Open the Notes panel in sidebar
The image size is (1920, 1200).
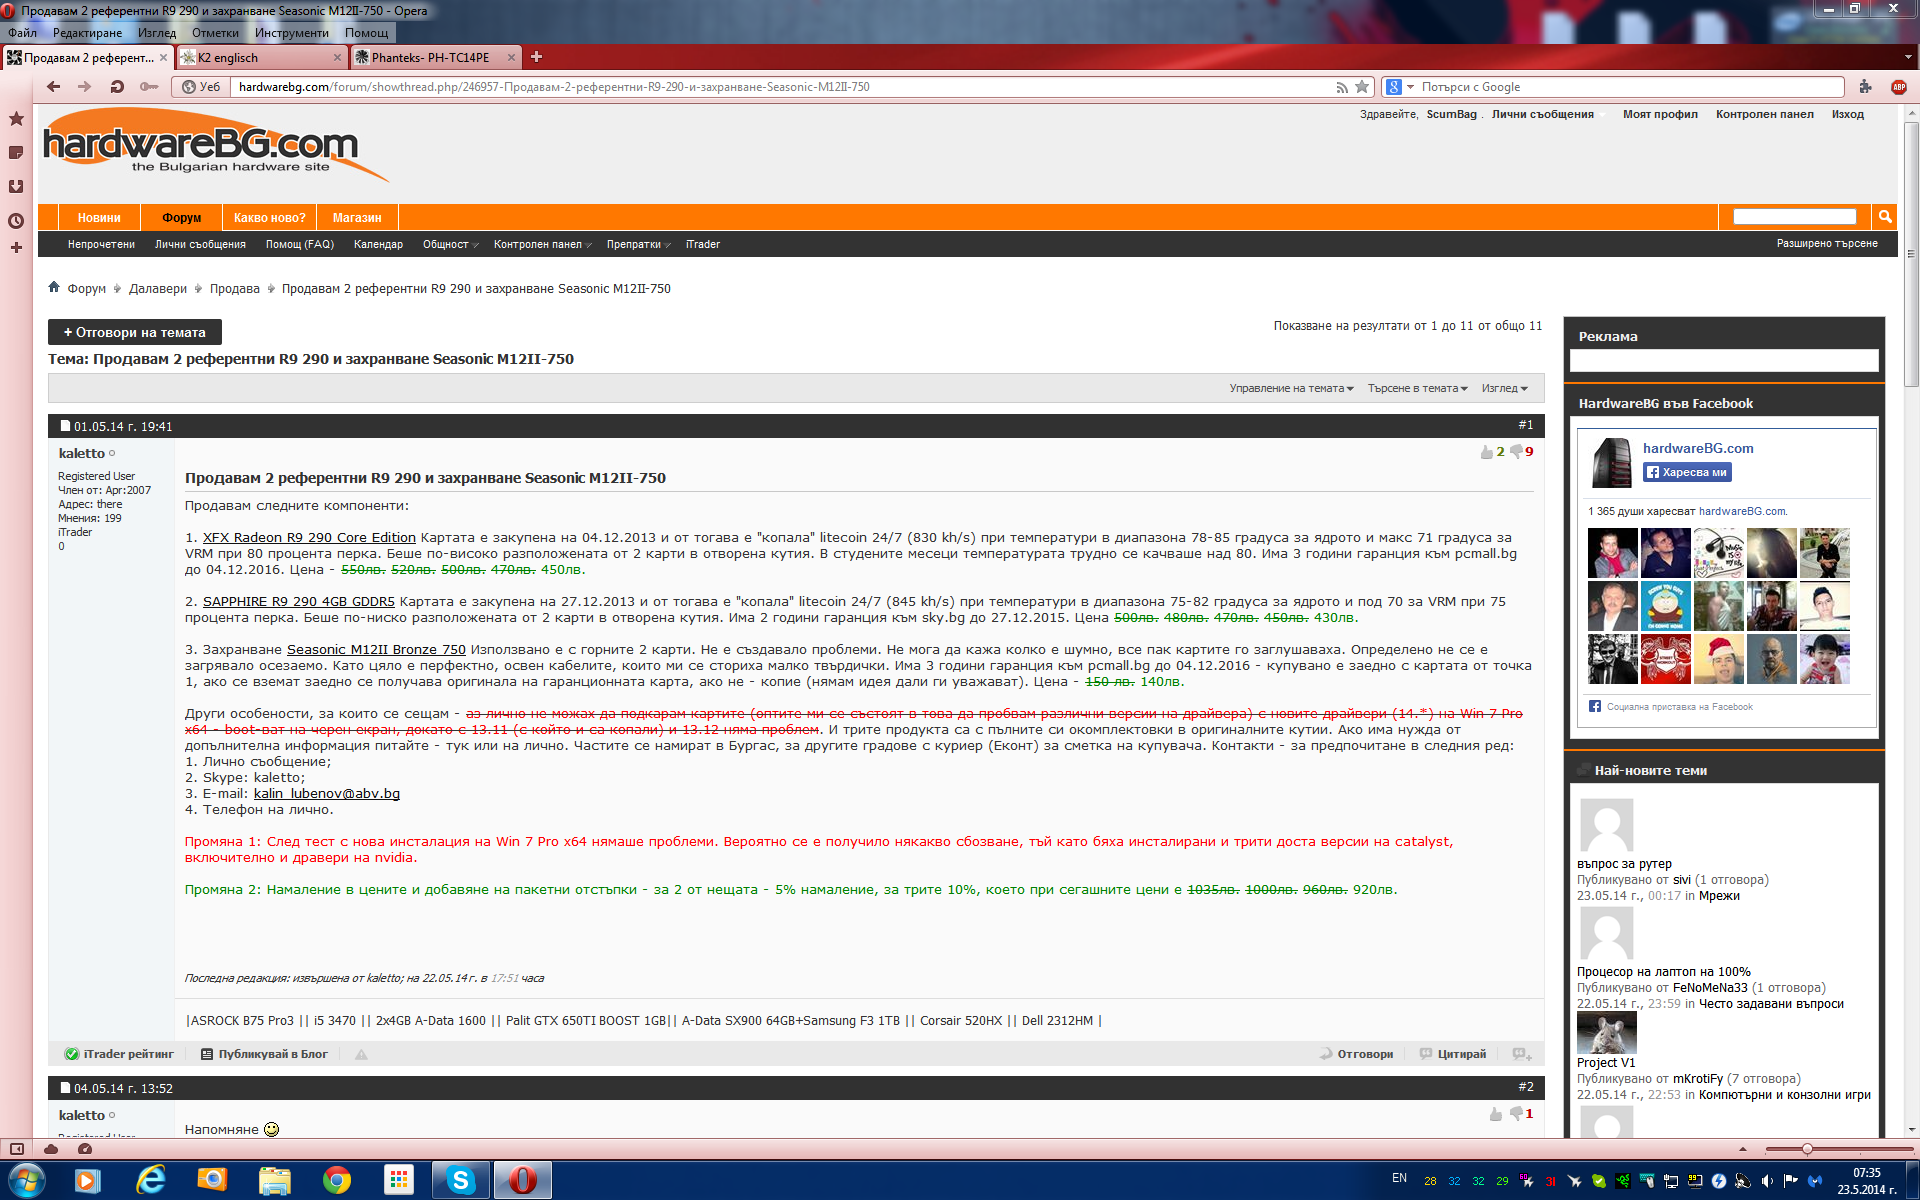pyautogui.click(x=16, y=153)
